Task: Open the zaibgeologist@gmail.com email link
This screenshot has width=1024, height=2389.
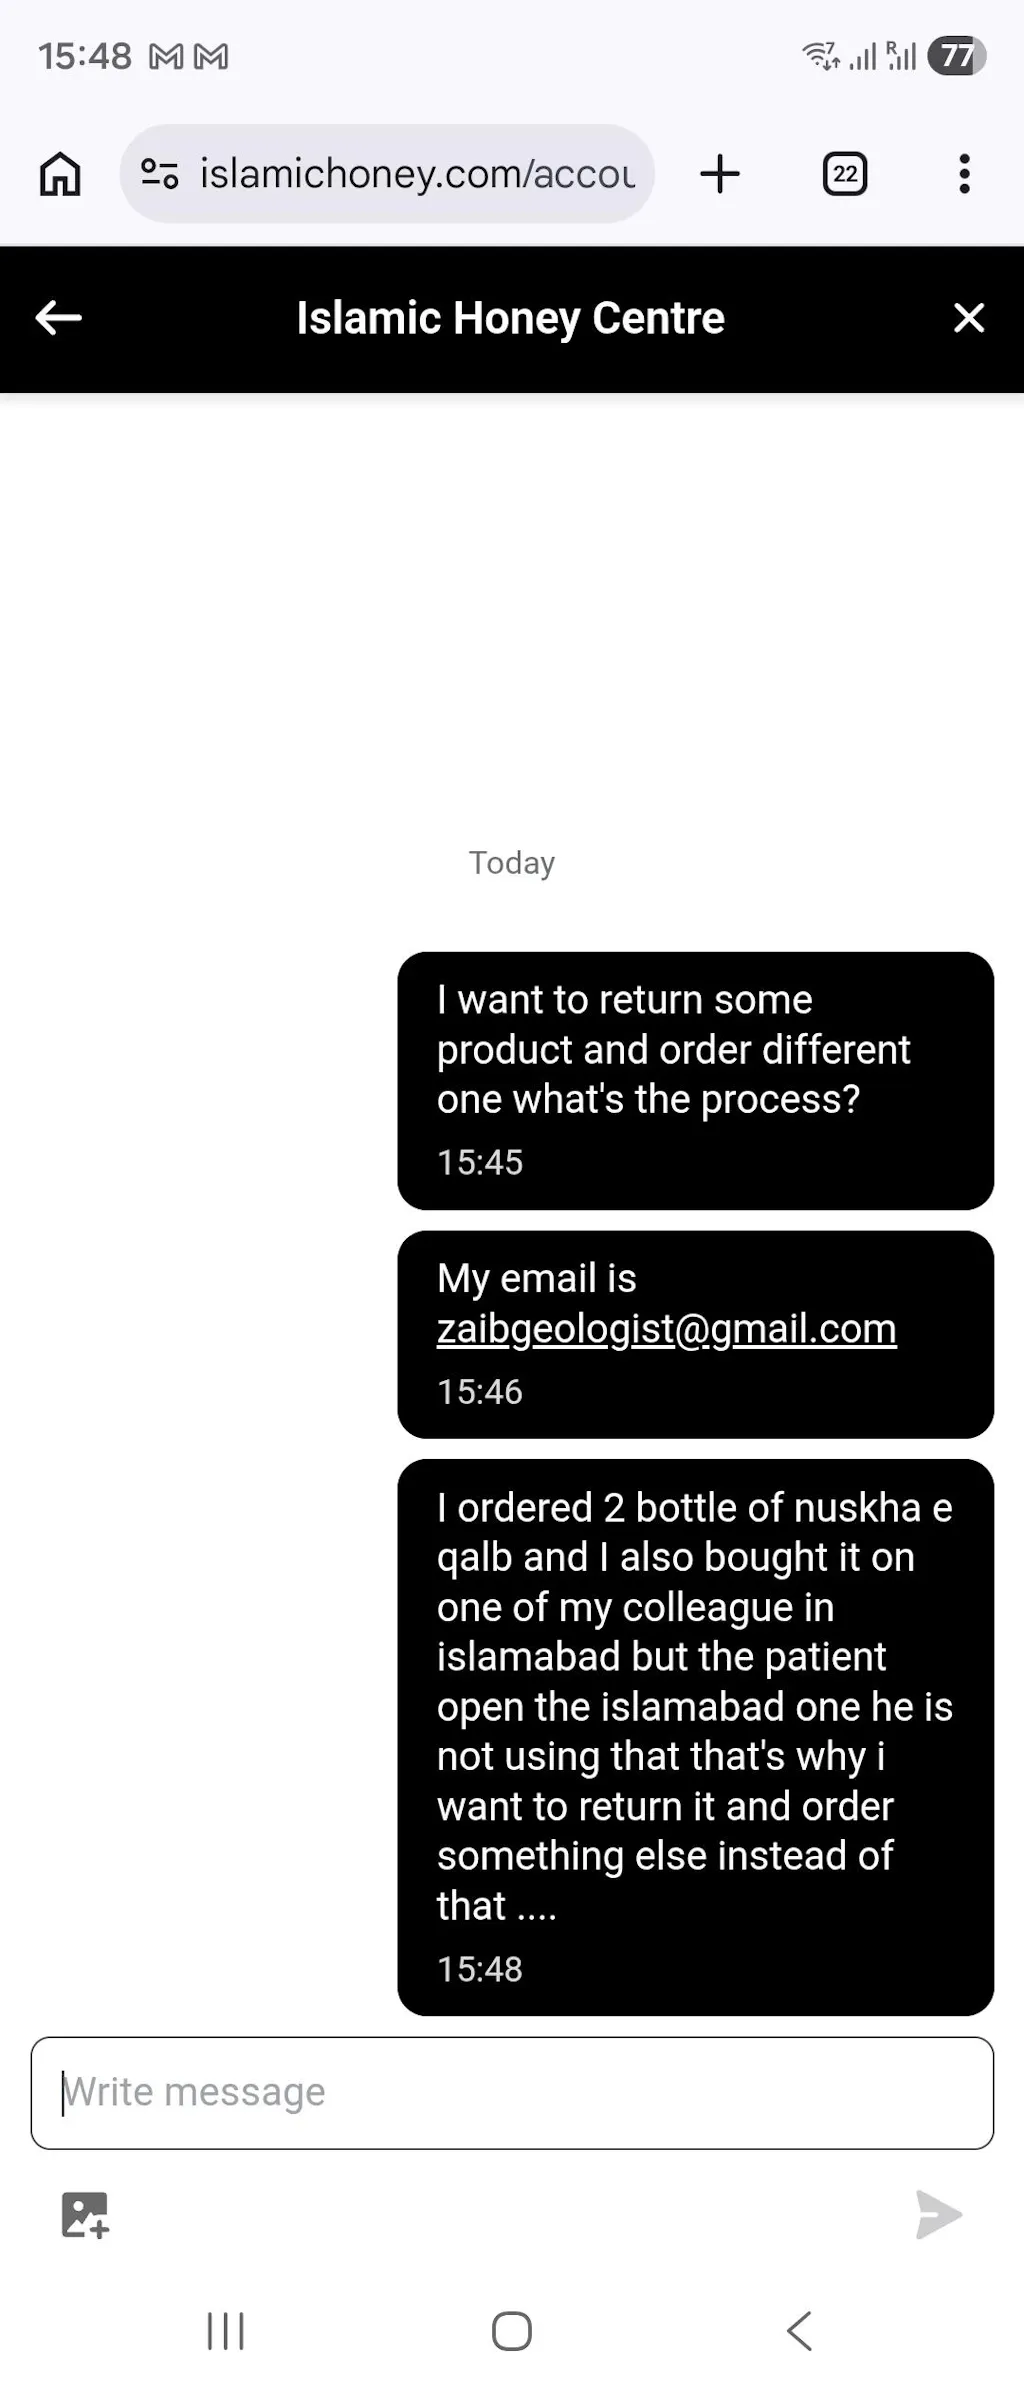Action: pos(666,1329)
